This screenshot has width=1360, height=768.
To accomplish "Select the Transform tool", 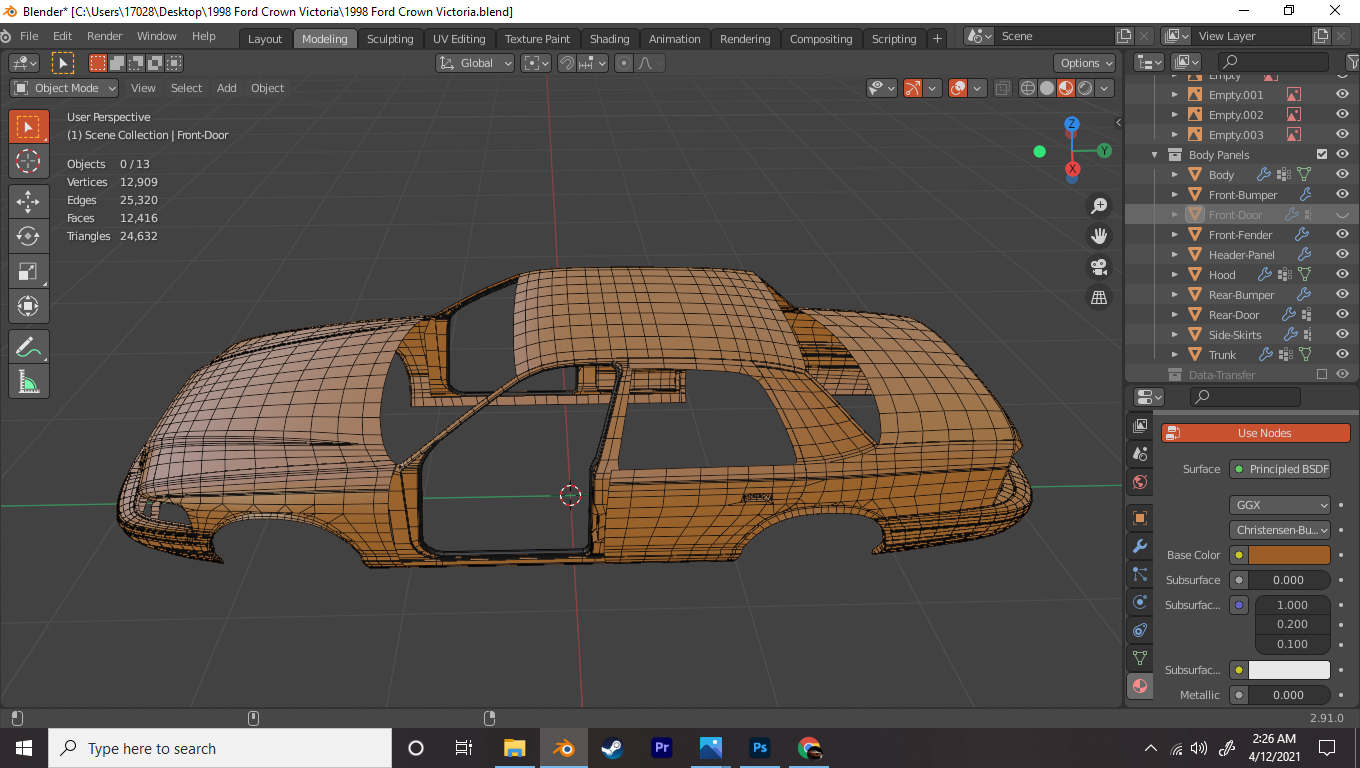I will pos(28,306).
